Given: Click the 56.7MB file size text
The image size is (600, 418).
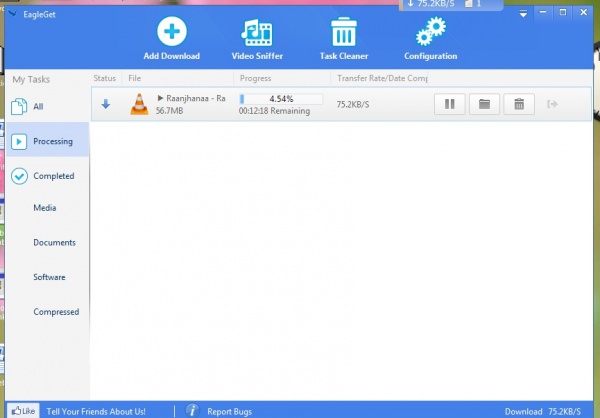Looking at the screenshot, I should coord(170,111).
